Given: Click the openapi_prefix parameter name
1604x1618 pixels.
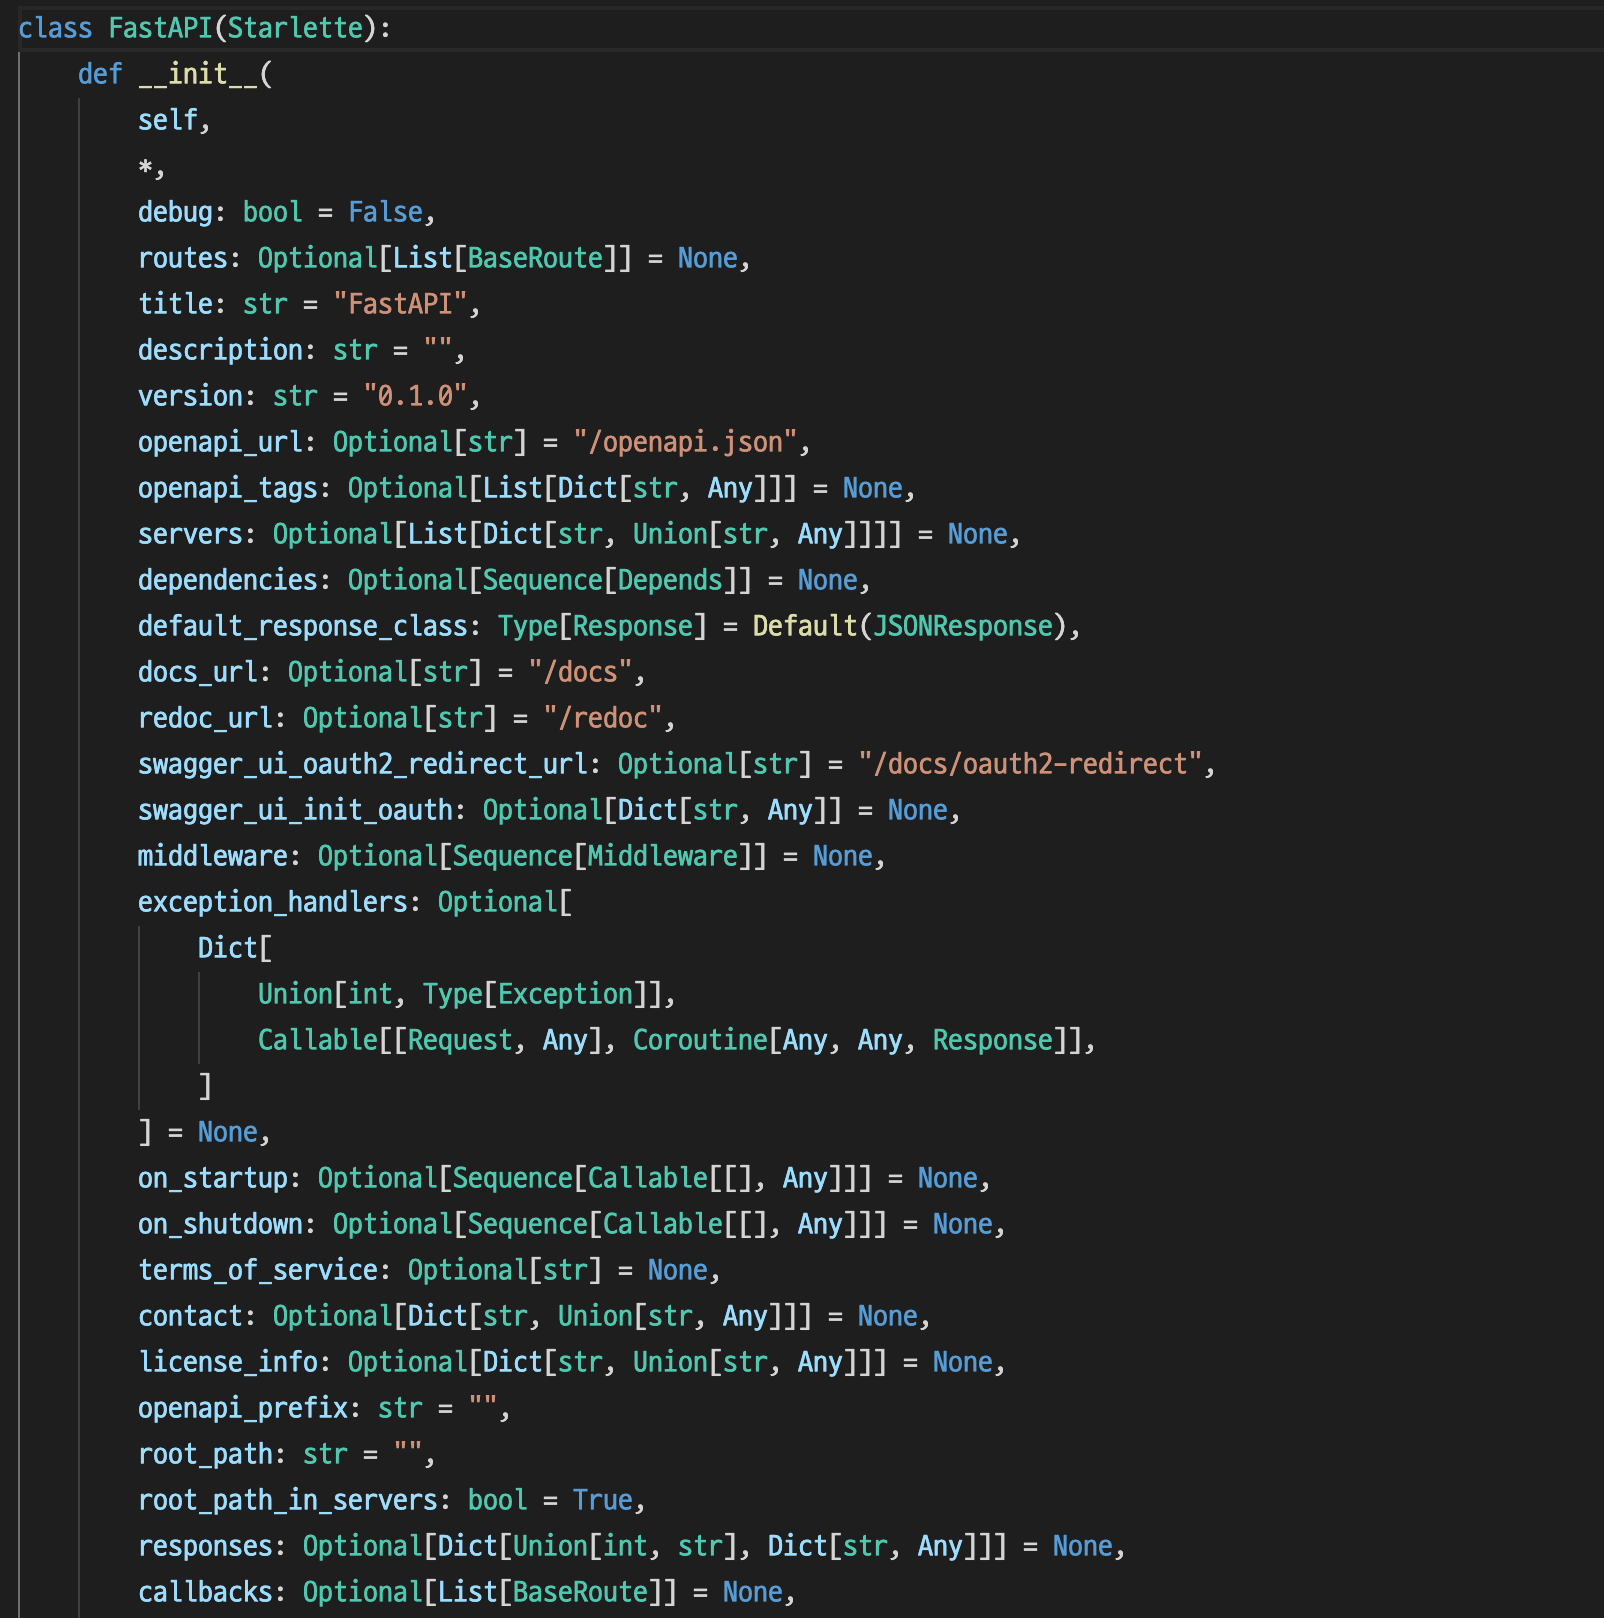Looking at the screenshot, I should point(243,1408).
